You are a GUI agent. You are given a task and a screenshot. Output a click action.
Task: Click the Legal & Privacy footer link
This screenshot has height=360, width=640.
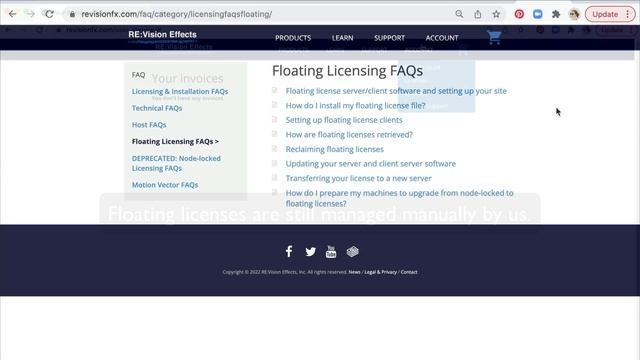click(x=380, y=272)
